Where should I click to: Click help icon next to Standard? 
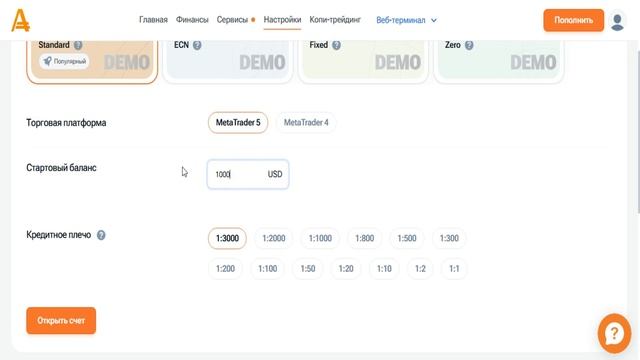point(78,45)
